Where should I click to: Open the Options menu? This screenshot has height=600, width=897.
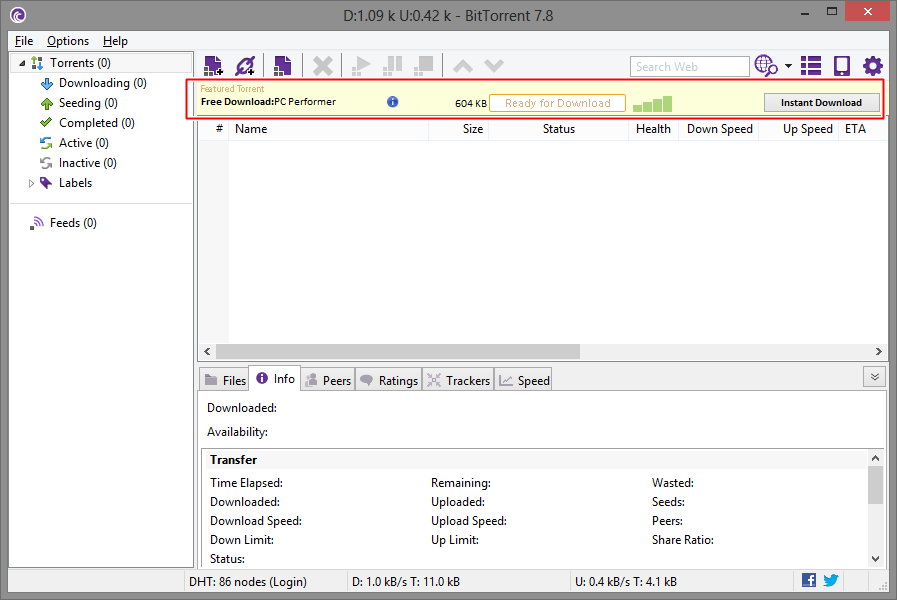68,41
